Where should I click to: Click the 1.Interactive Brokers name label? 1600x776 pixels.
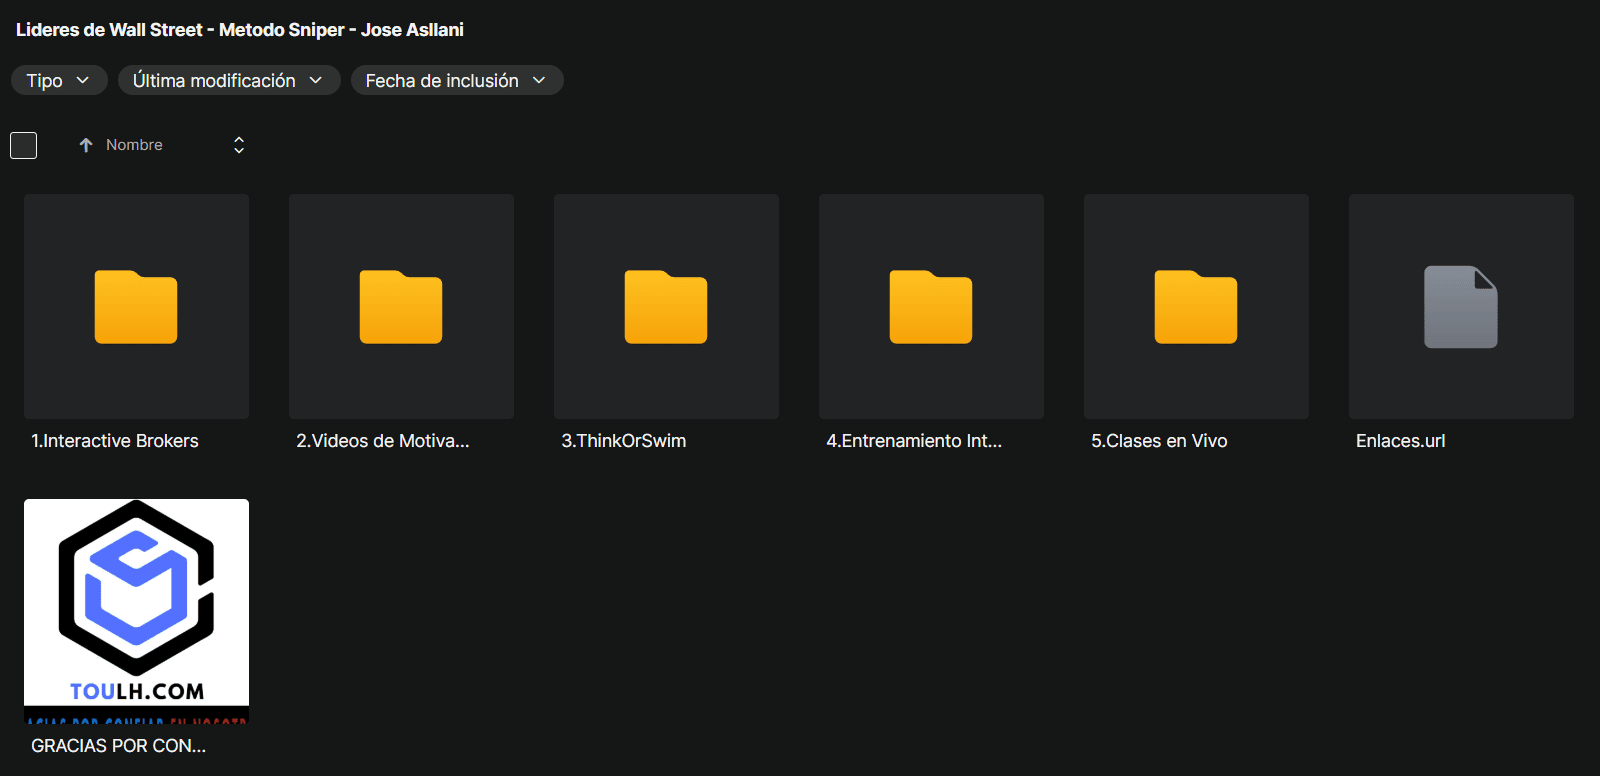click(115, 441)
